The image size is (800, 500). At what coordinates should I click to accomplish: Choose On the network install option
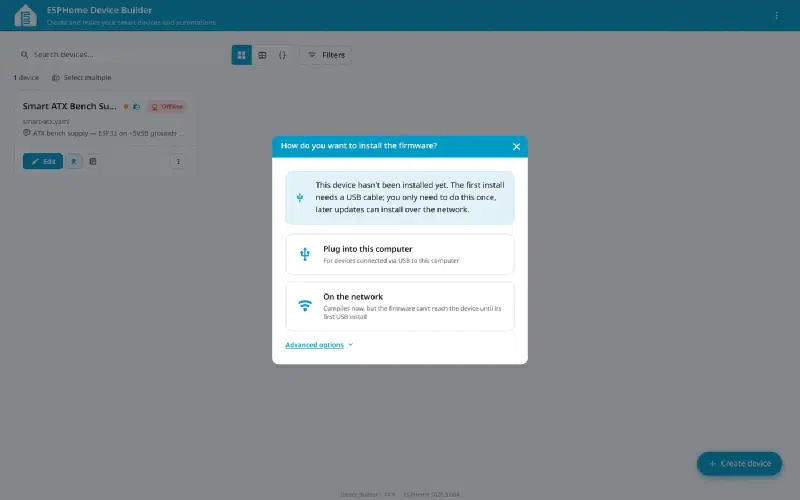(x=399, y=306)
